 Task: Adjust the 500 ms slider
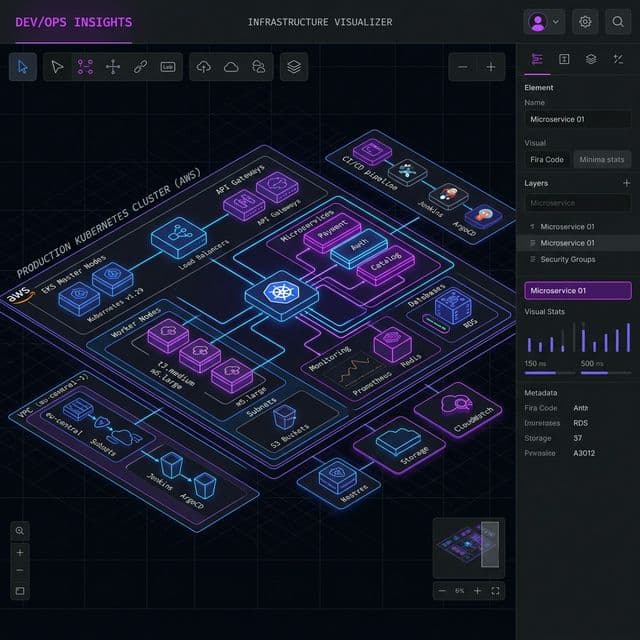pos(606,373)
